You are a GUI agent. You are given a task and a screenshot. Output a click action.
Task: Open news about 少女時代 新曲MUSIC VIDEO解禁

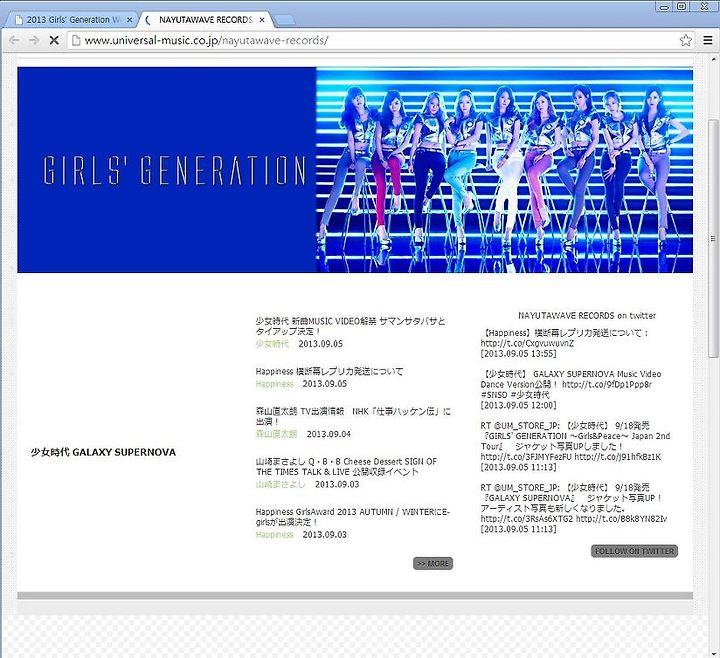350,326
